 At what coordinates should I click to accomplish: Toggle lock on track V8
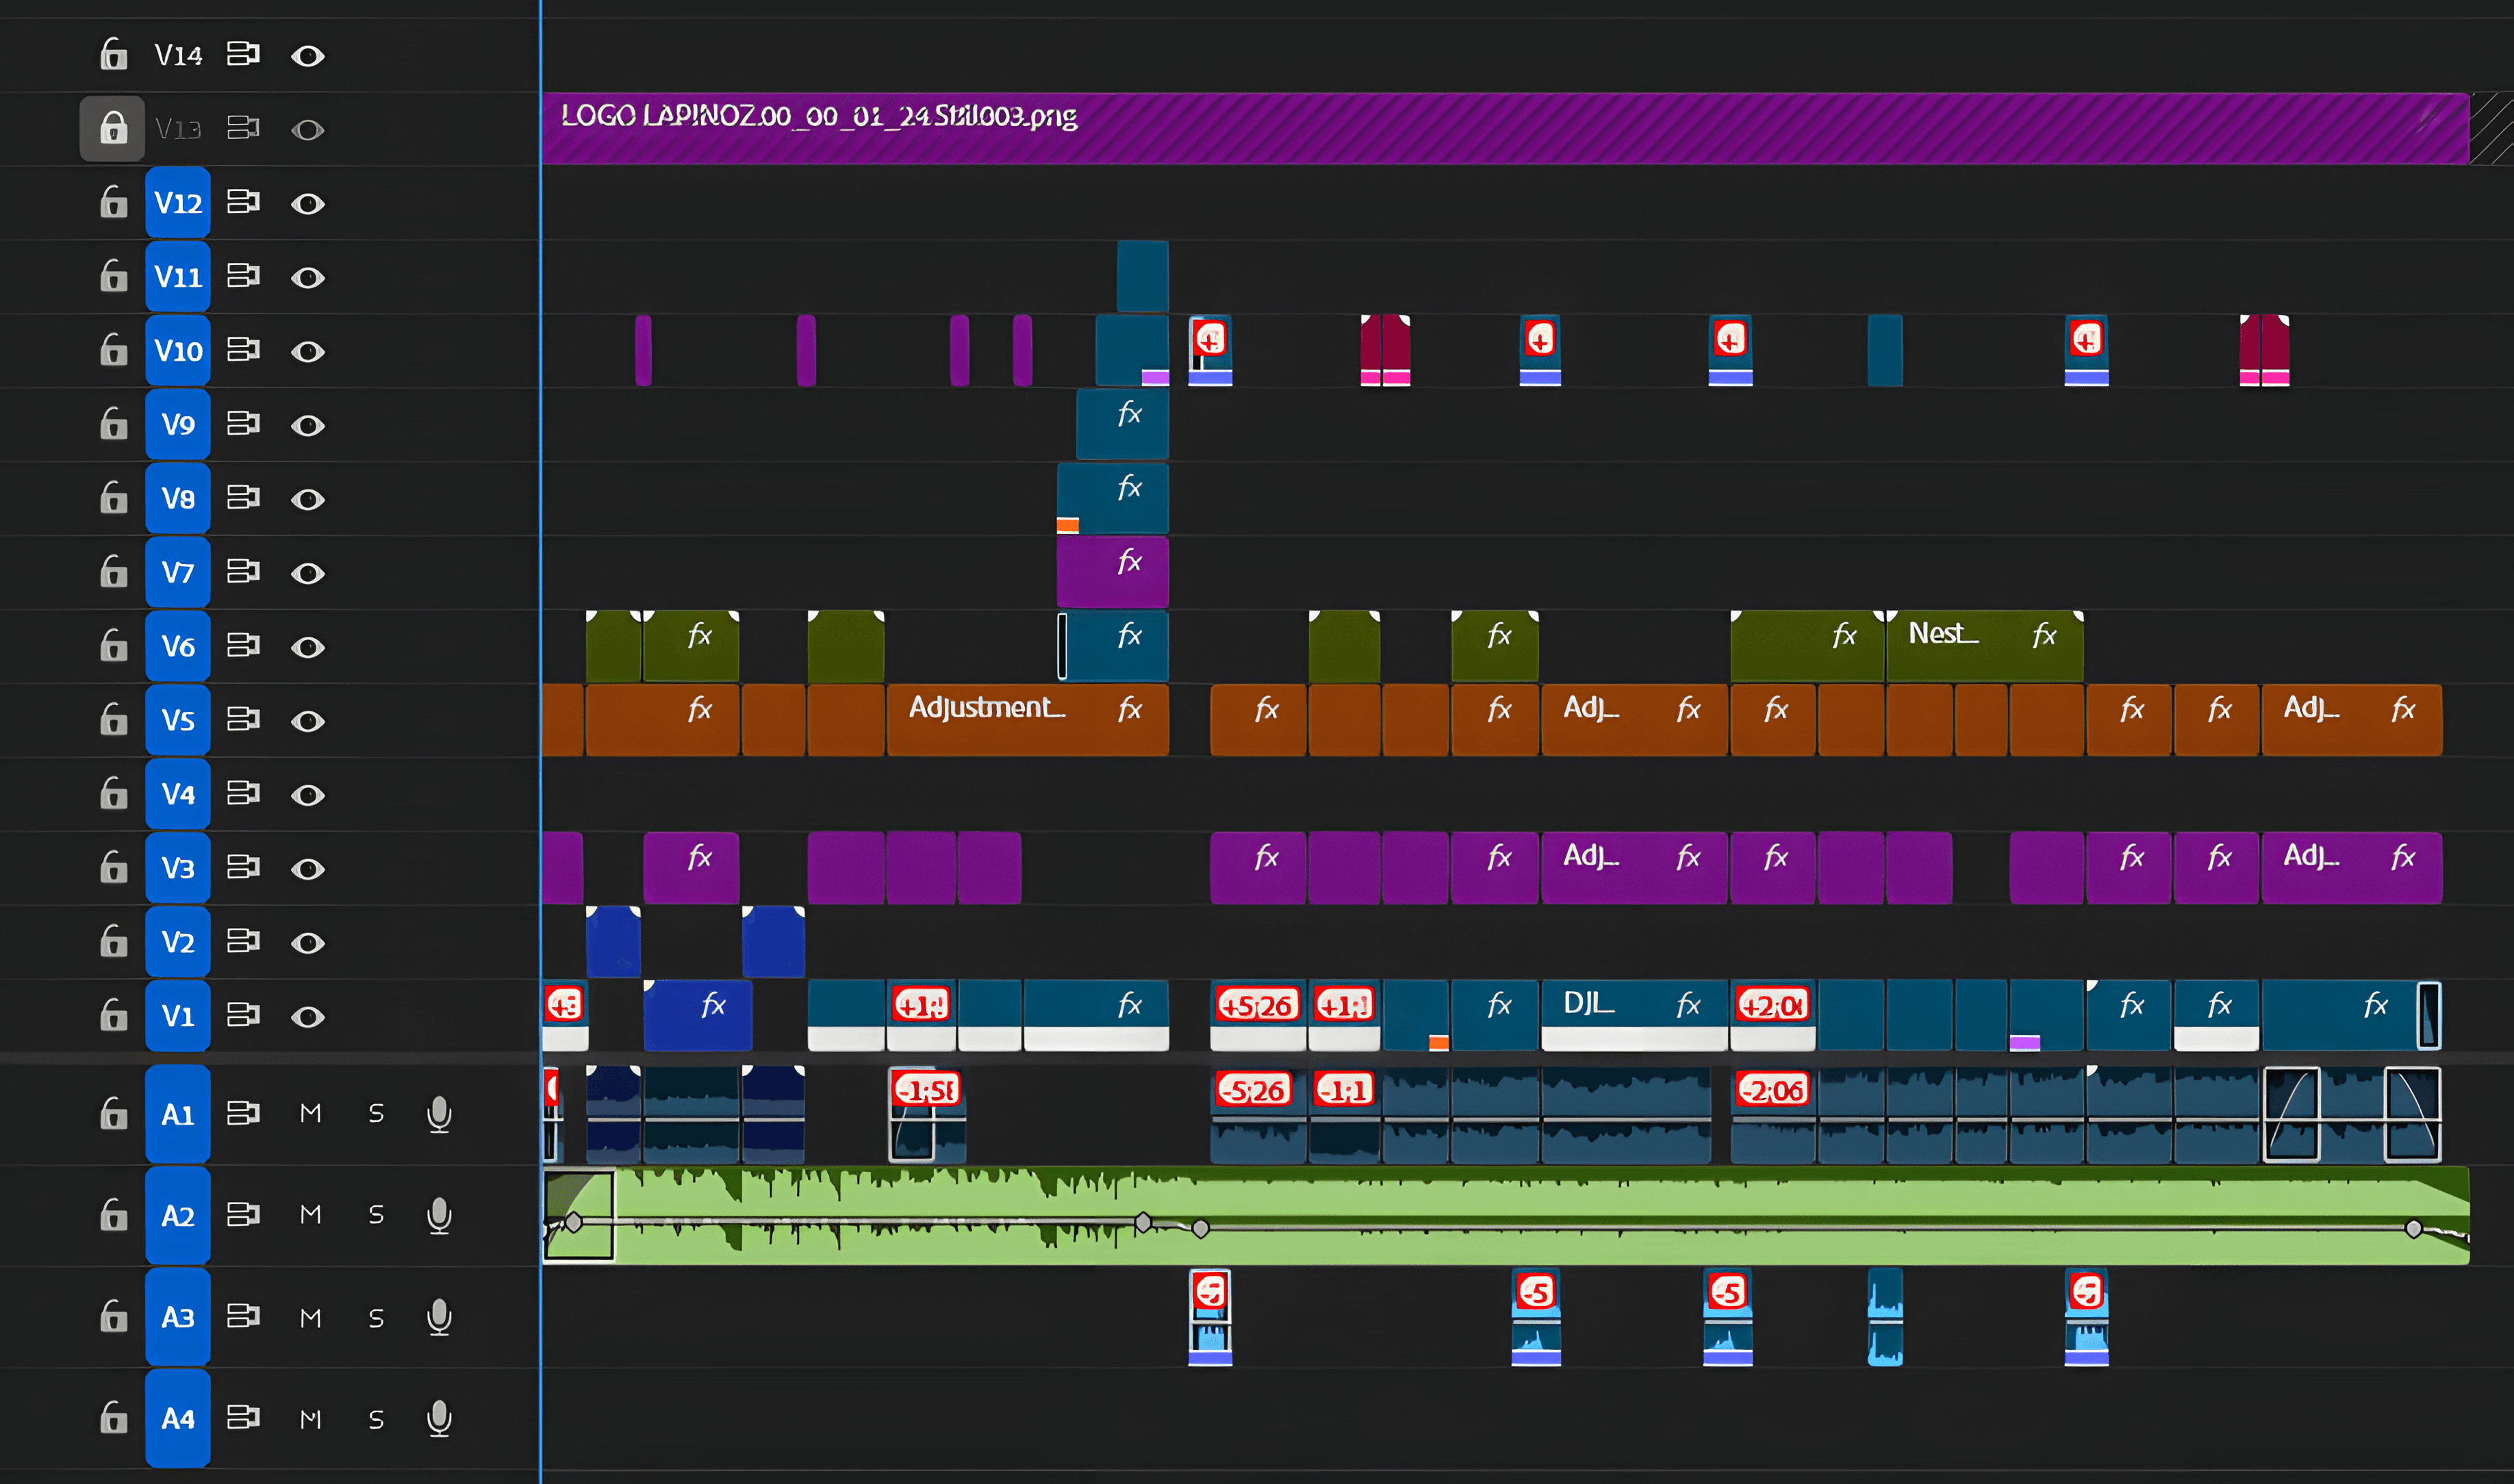(x=113, y=498)
